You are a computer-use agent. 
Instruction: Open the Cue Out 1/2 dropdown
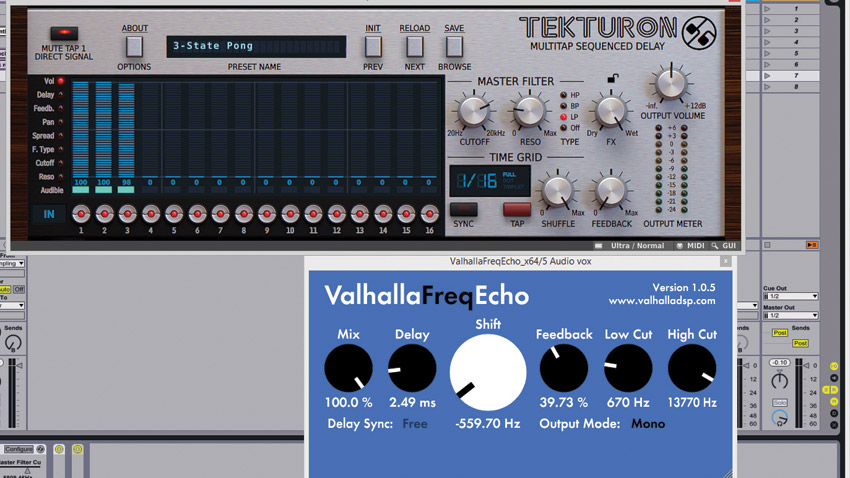click(x=790, y=296)
